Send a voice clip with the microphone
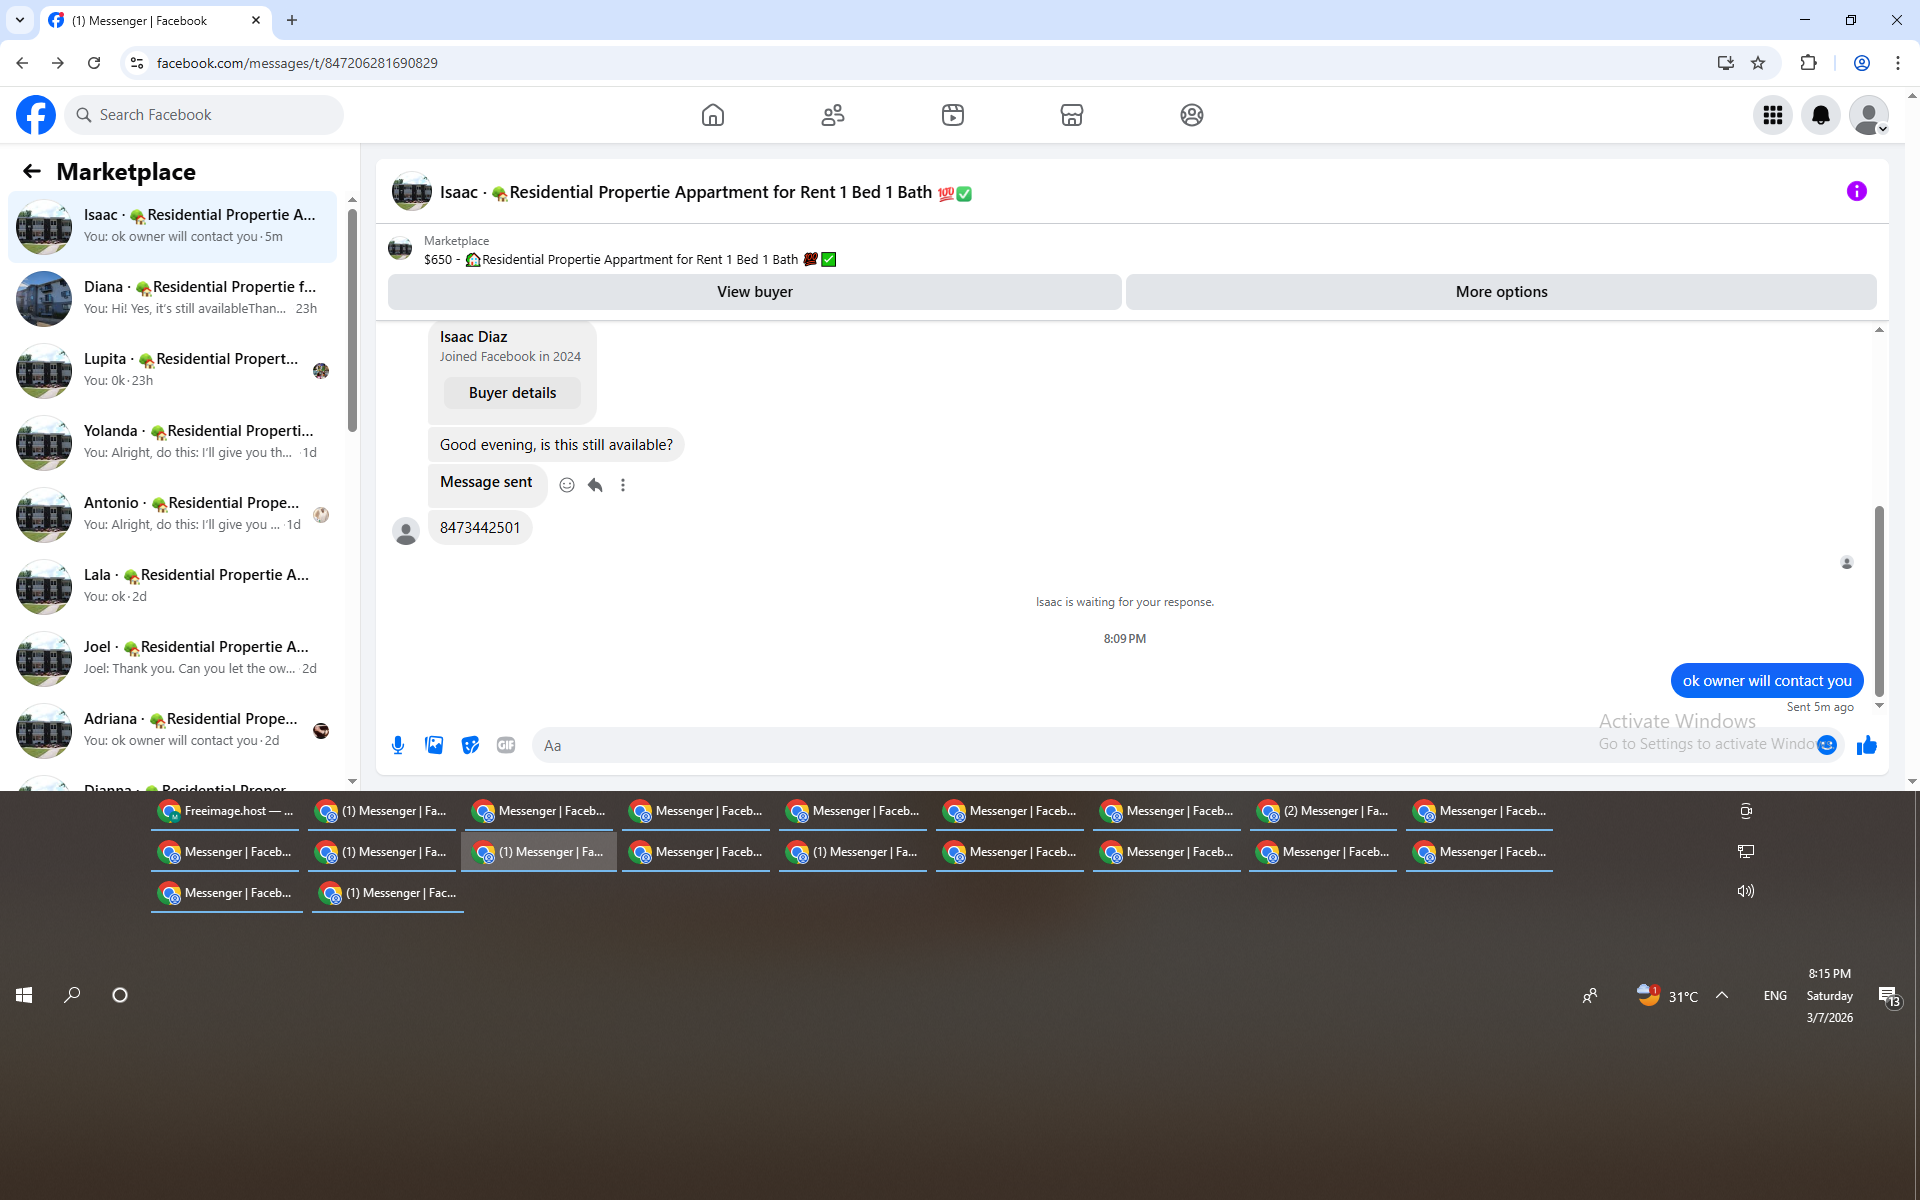The height and width of the screenshot is (1200, 1920). pyautogui.click(x=398, y=745)
